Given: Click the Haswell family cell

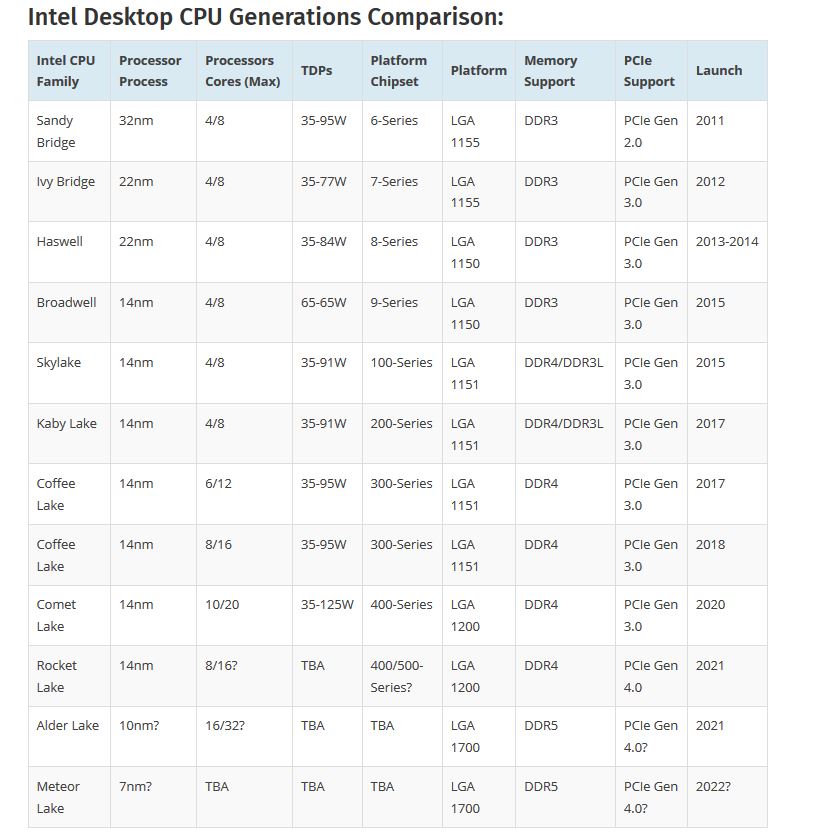Looking at the screenshot, I should pos(59,242).
